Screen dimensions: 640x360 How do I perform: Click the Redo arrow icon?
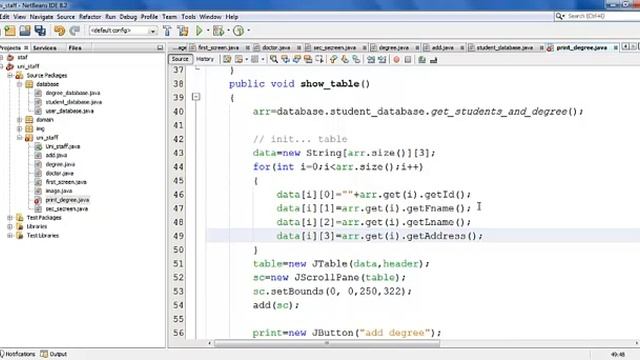point(74,31)
